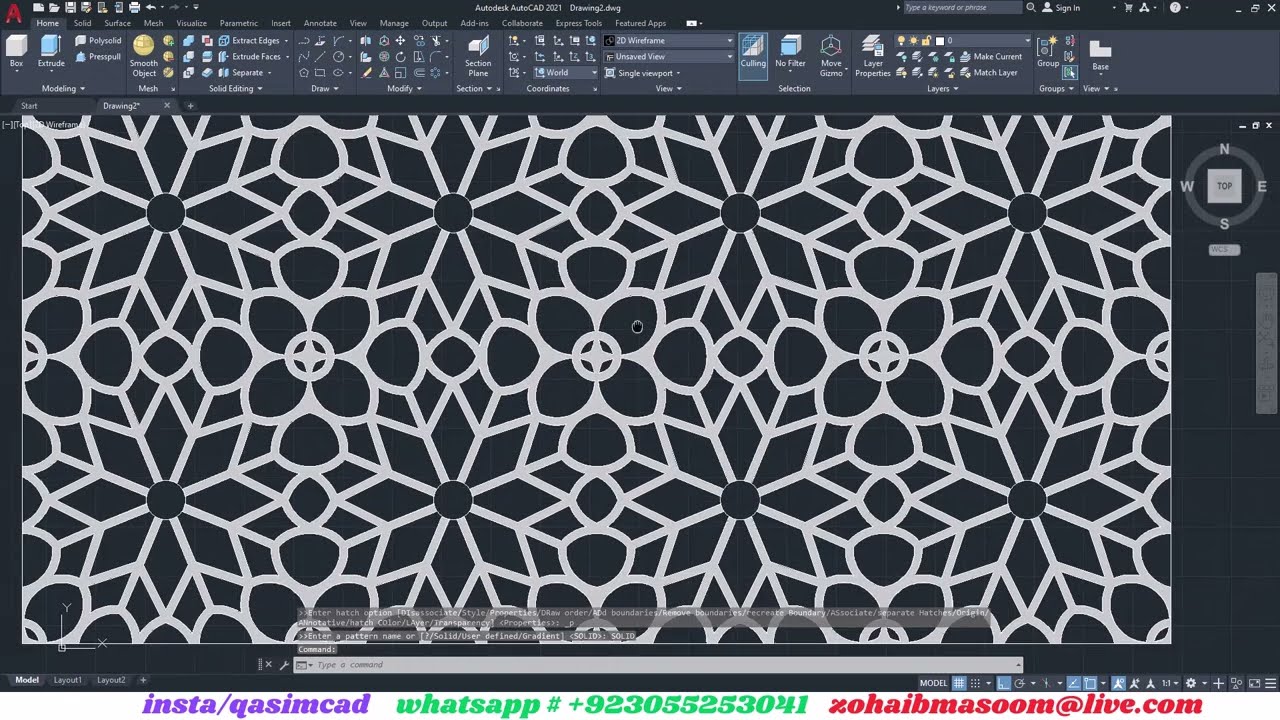Select the Extrude tool

coord(51,52)
